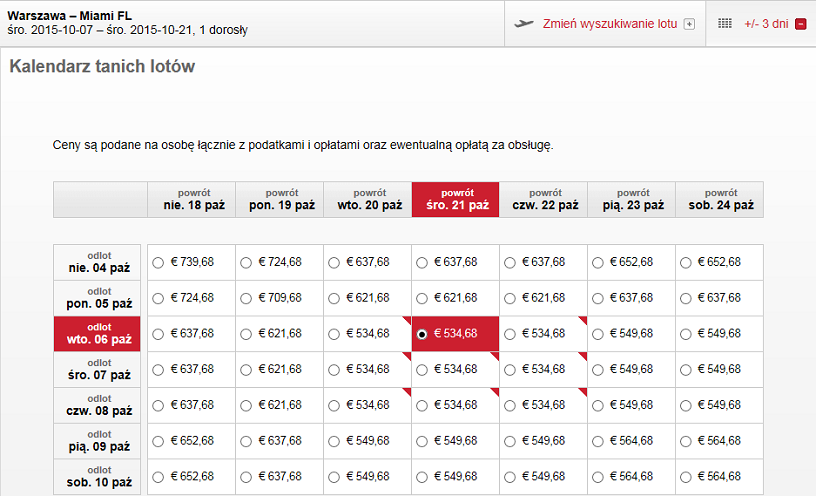
Task: Choose selected € 534,68 radio in red cell
Action: pos(422,334)
